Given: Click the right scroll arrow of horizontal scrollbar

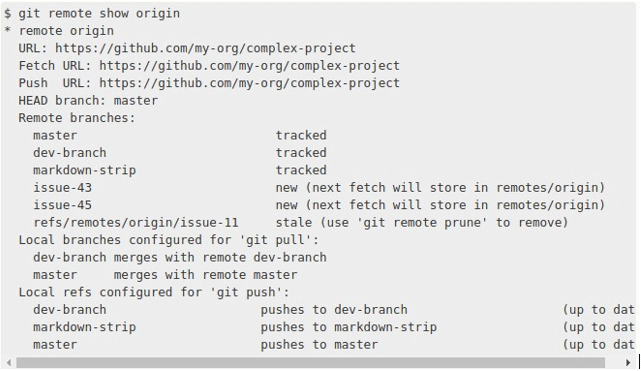Looking at the screenshot, I should coord(628,362).
